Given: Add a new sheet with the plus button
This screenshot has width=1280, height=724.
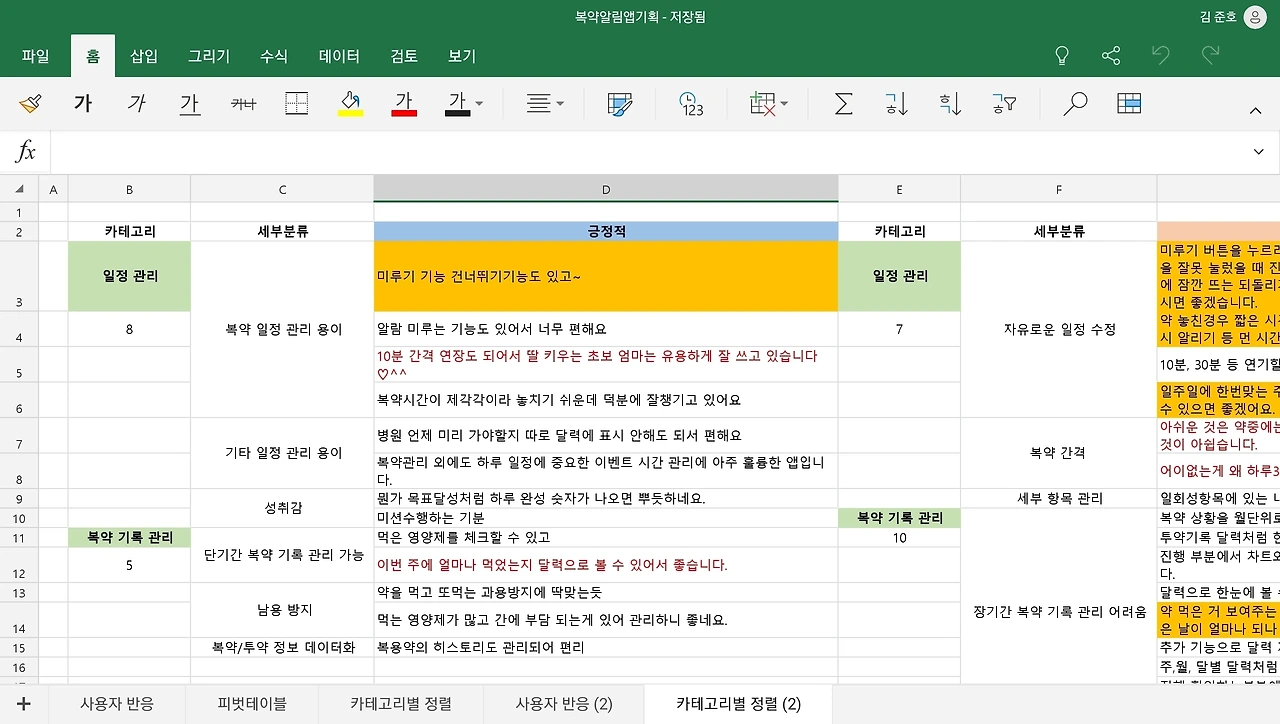Looking at the screenshot, I should (24, 704).
